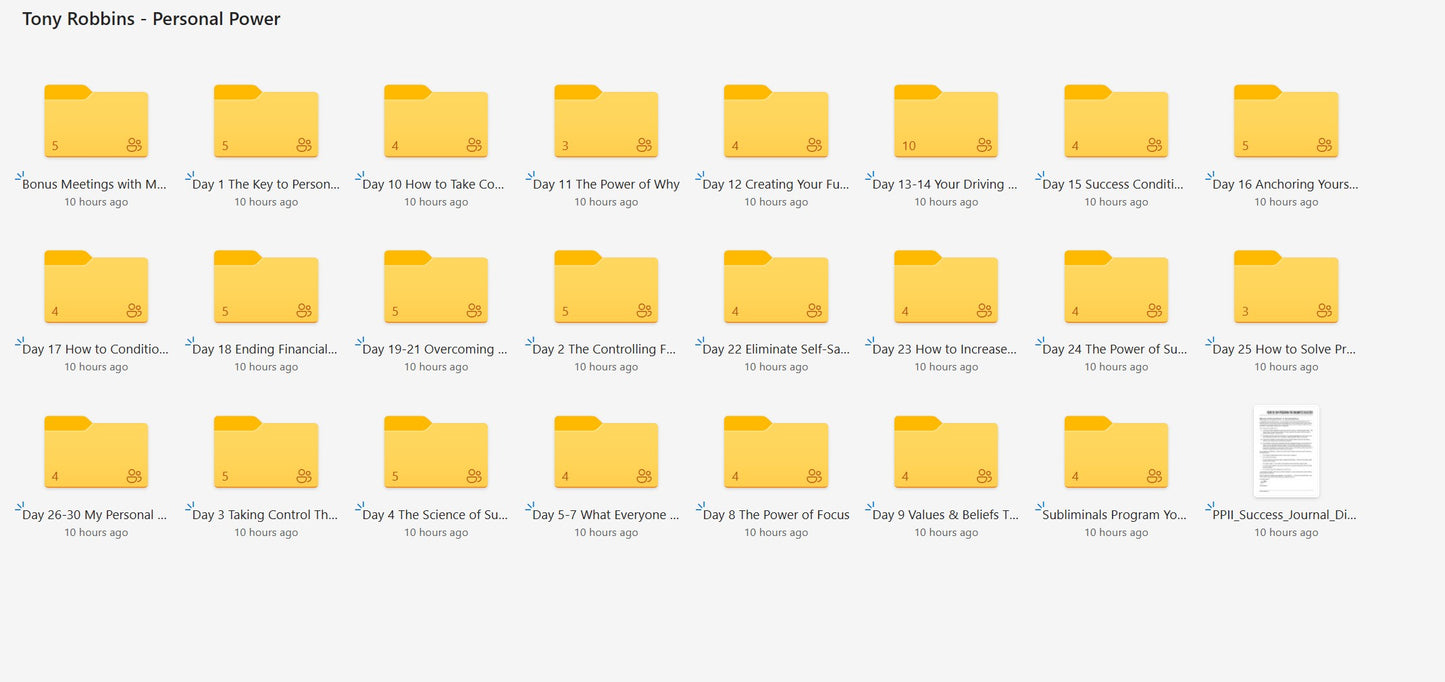Screen dimensions: 1445x682
Task: Click the 'Day 23 How to Increase...' label
Action: pos(945,349)
